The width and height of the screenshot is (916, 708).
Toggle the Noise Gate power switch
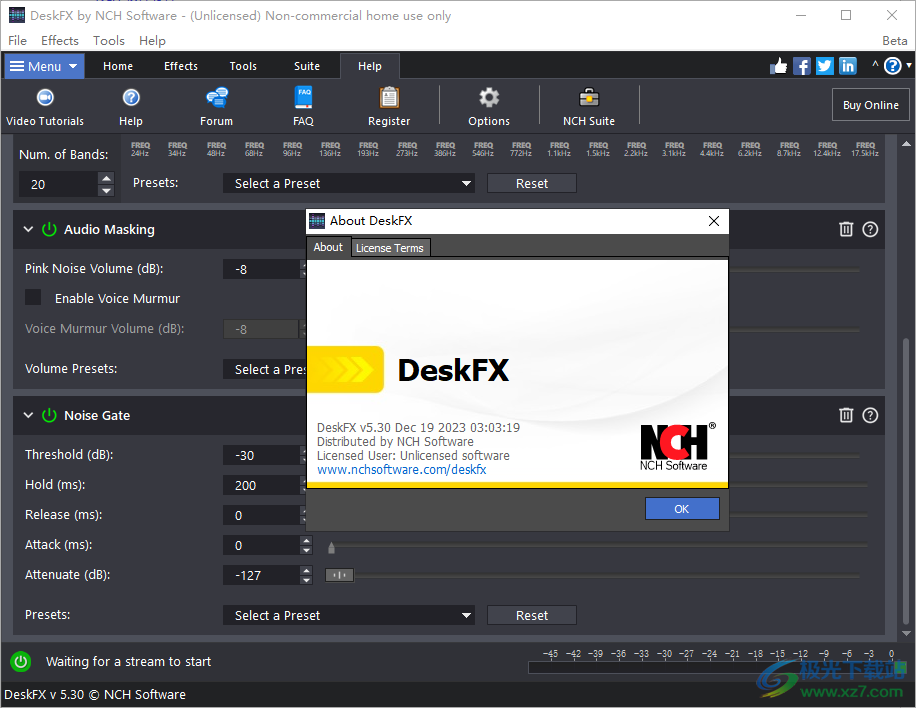[49, 415]
